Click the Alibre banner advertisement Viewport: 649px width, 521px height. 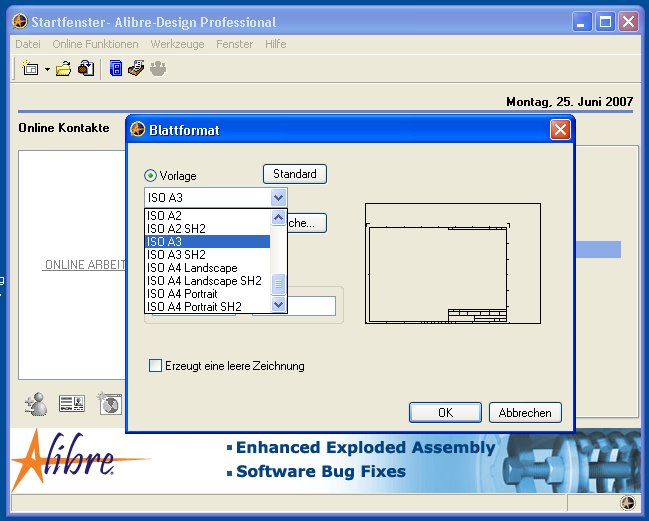[x=325, y=460]
